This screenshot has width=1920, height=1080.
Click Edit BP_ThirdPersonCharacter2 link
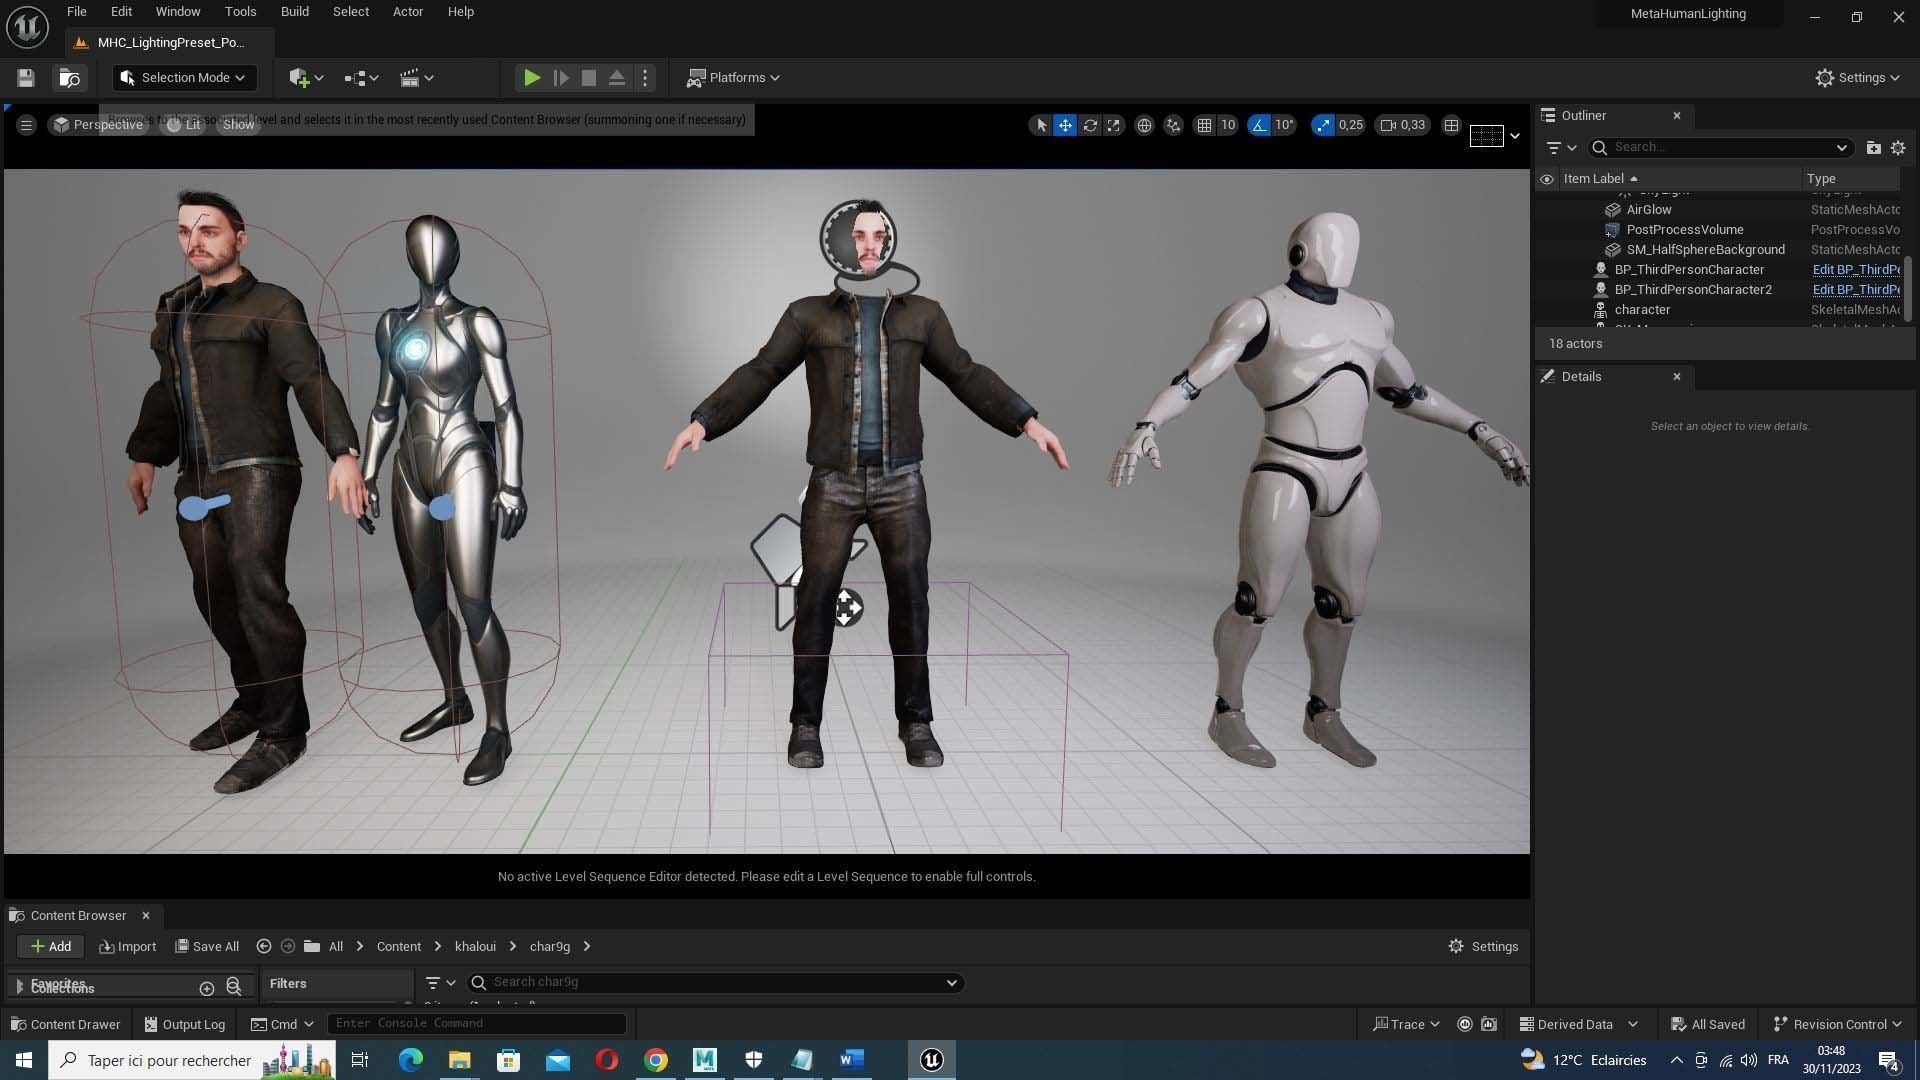point(1856,289)
